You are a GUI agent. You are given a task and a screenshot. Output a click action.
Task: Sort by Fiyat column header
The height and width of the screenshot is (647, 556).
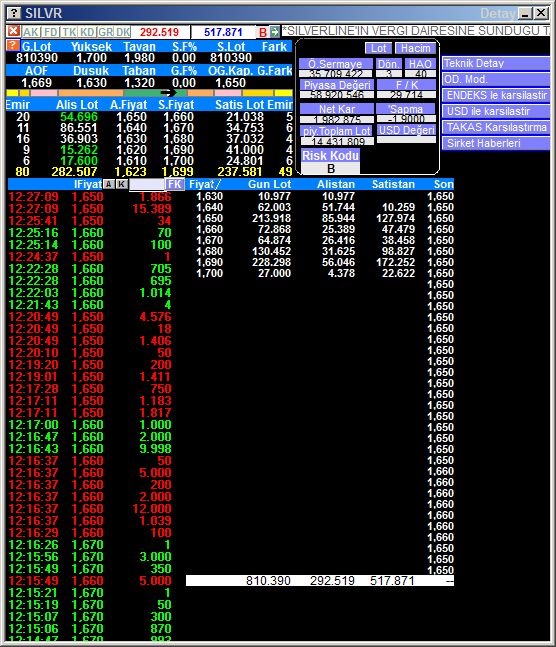pyautogui.click(x=202, y=184)
